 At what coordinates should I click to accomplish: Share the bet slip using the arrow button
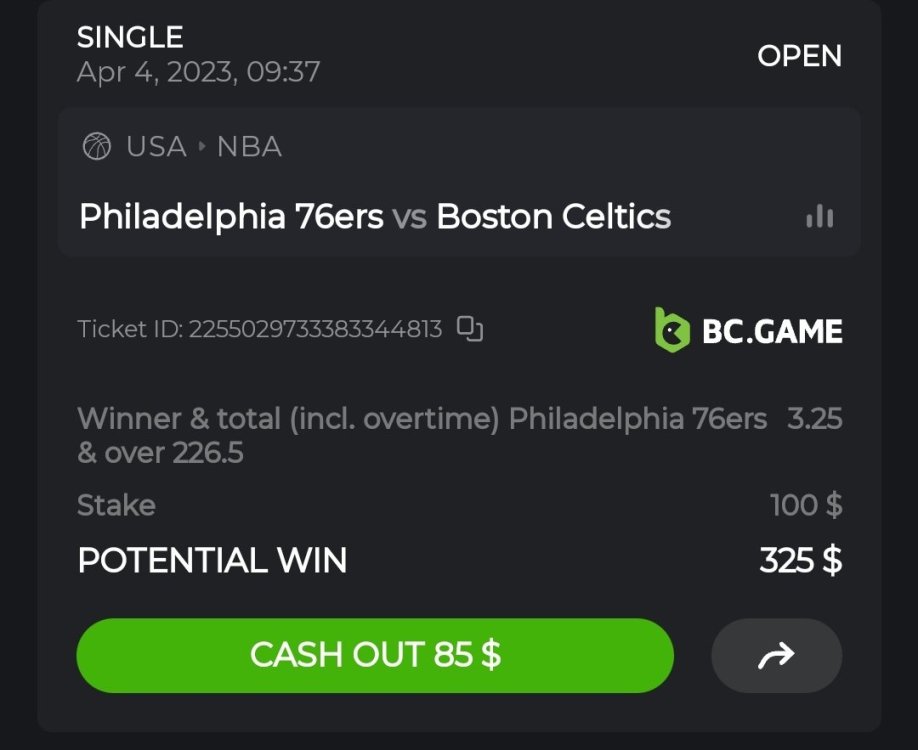(776, 655)
